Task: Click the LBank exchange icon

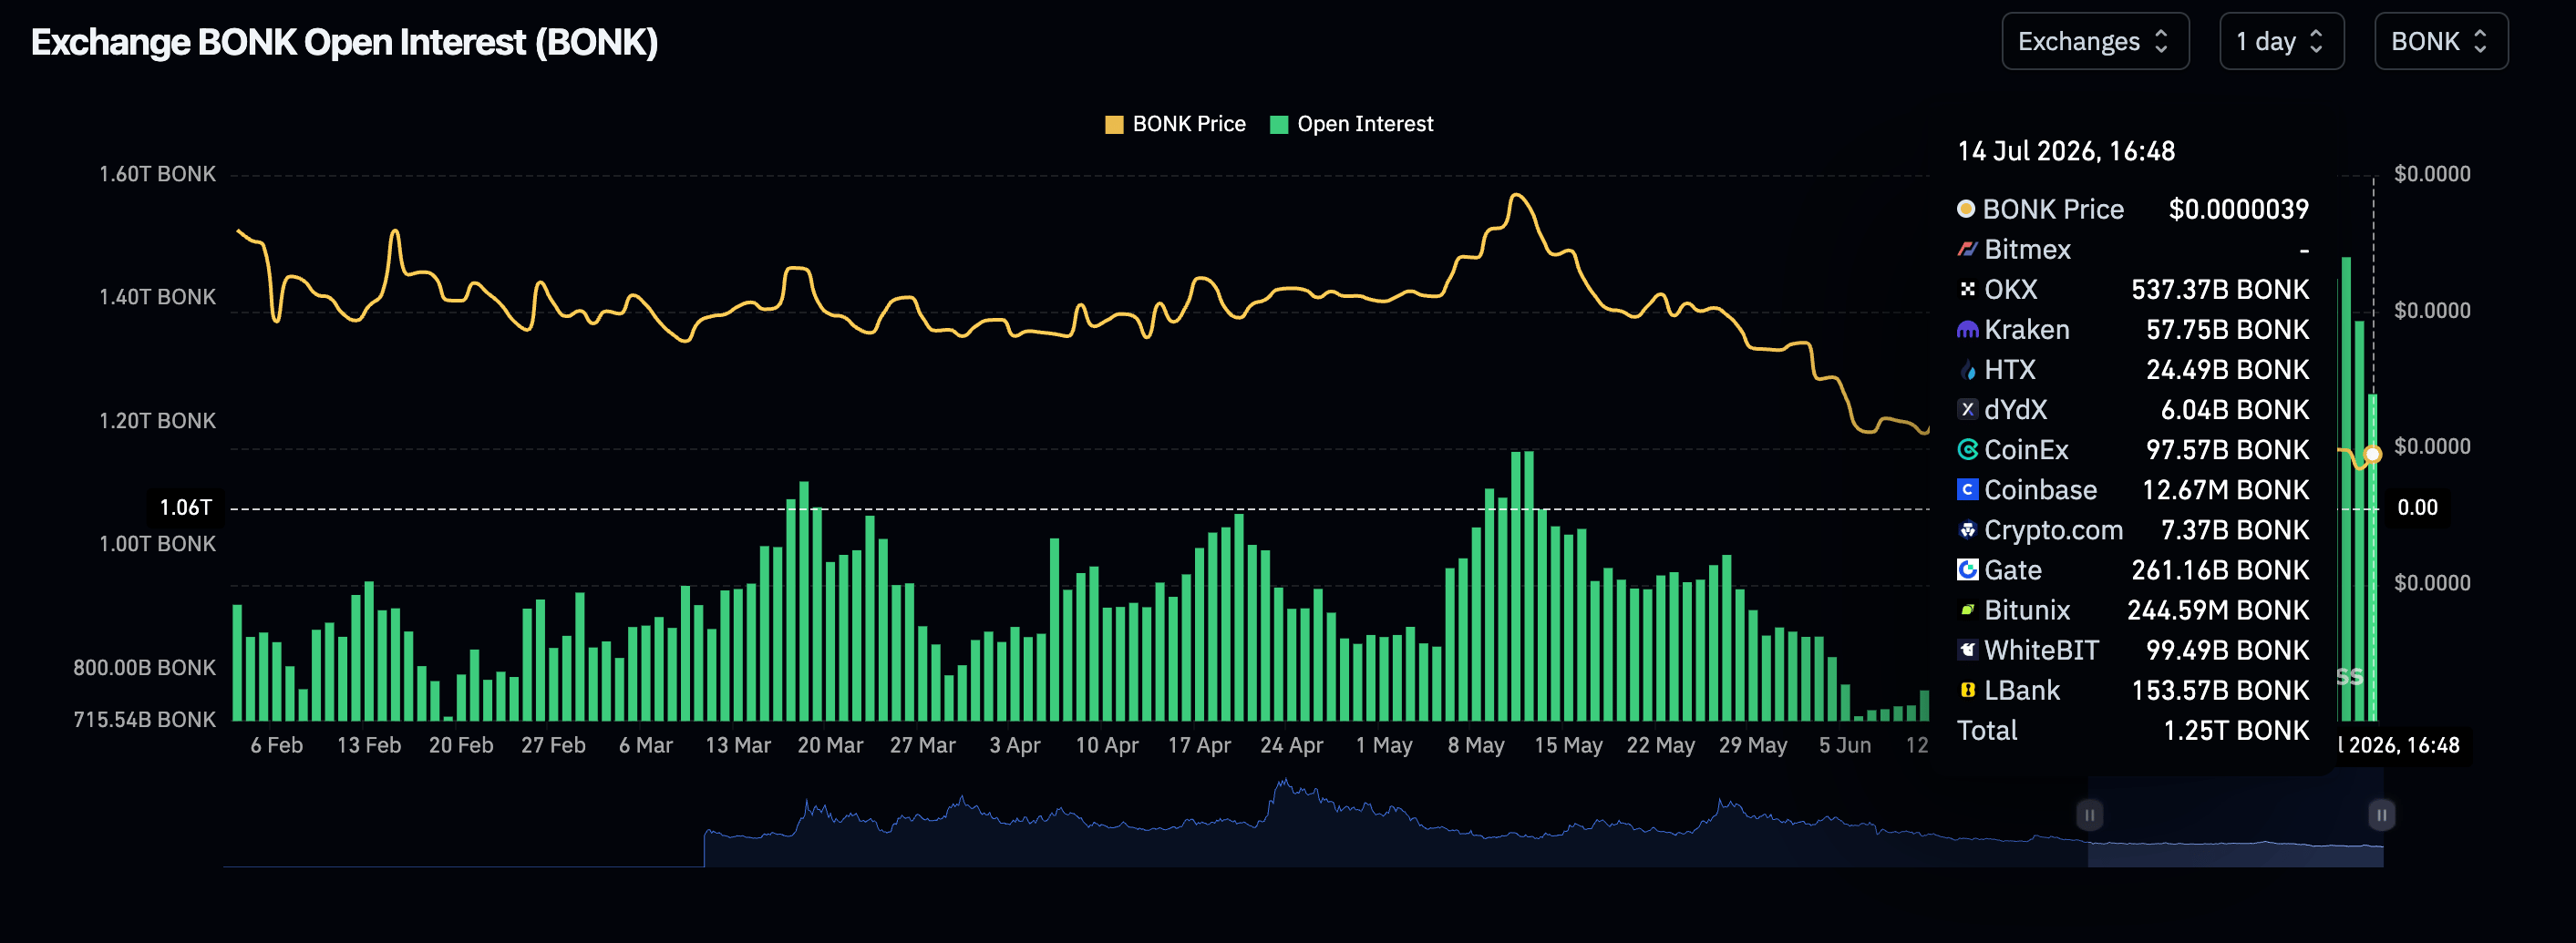Action: (x=1967, y=689)
